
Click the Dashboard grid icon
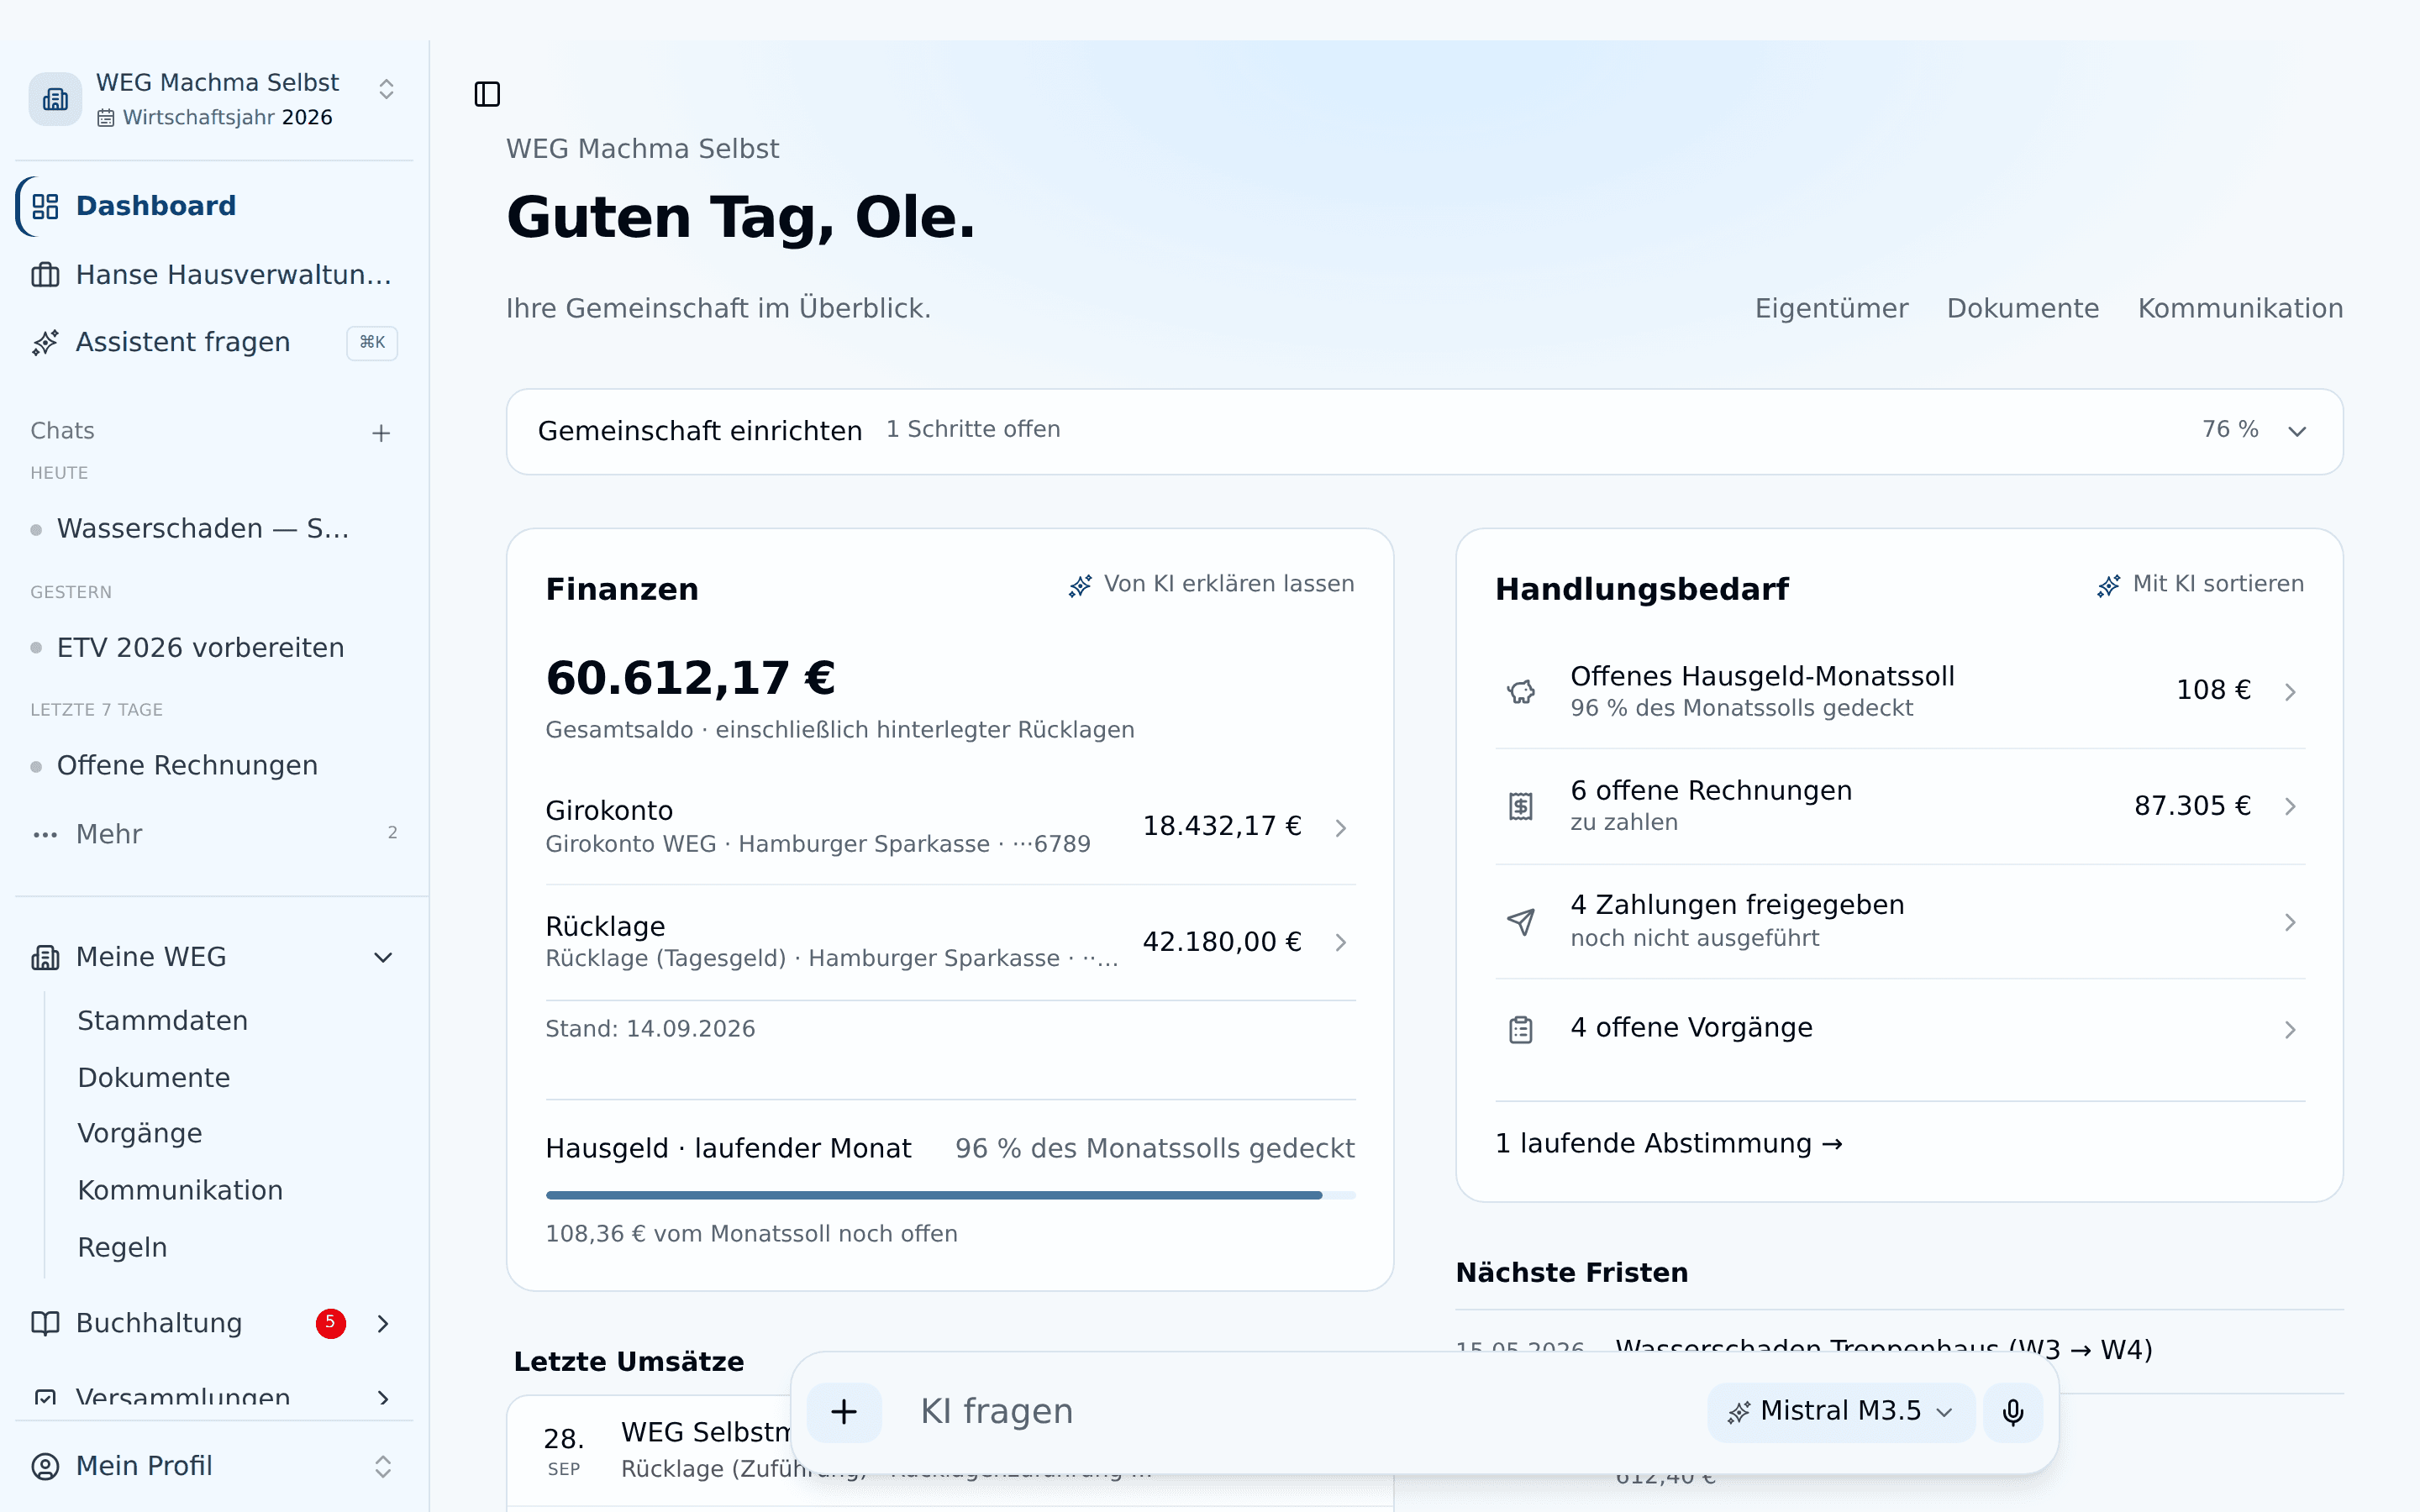[x=45, y=206]
